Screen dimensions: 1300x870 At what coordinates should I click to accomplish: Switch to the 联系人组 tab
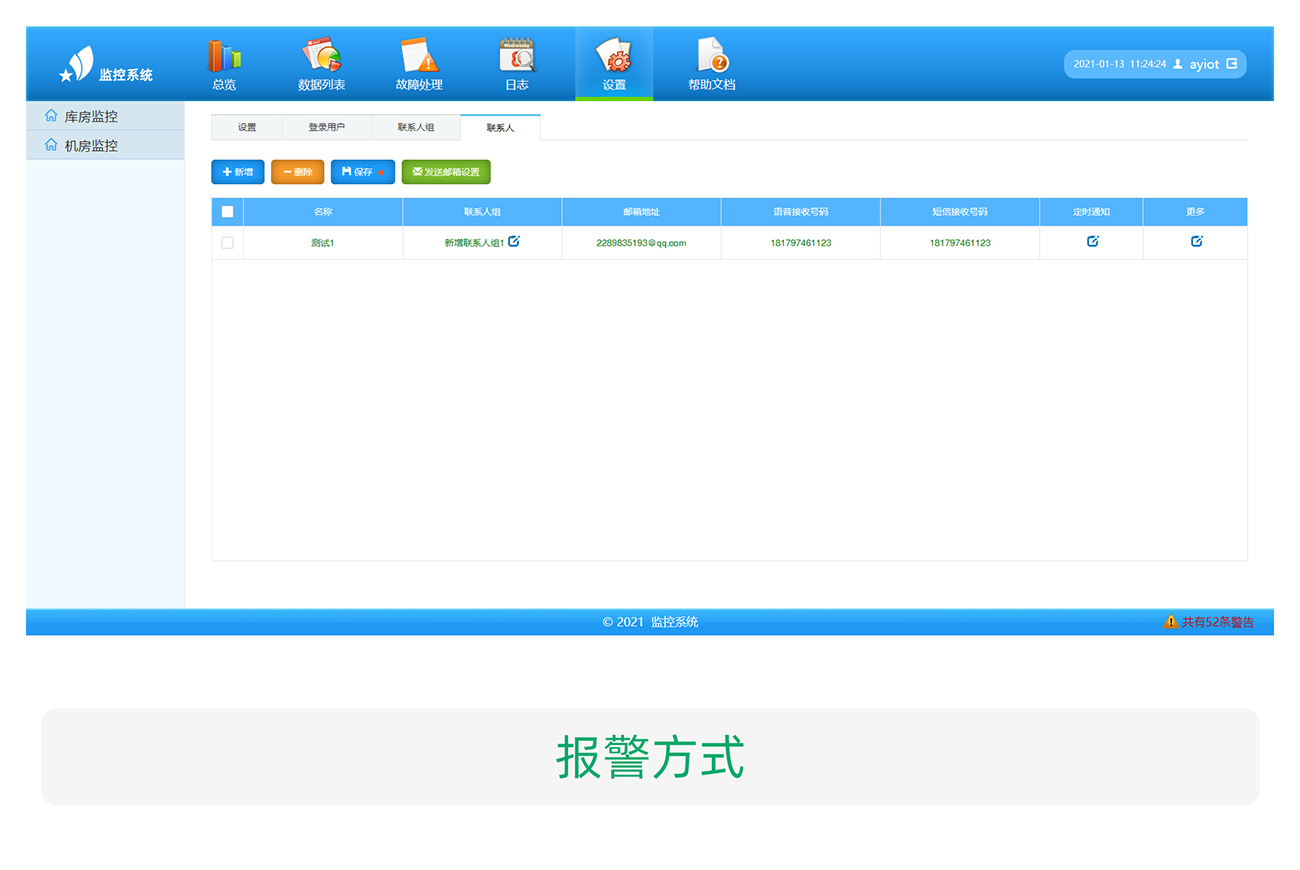pyautogui.click(x=416, y=128)
